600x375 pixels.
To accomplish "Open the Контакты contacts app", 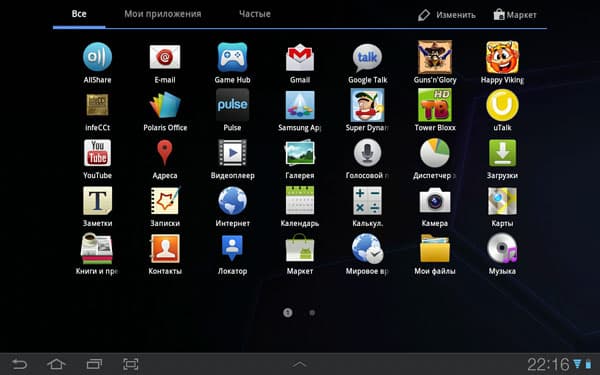I will point(165,249).
